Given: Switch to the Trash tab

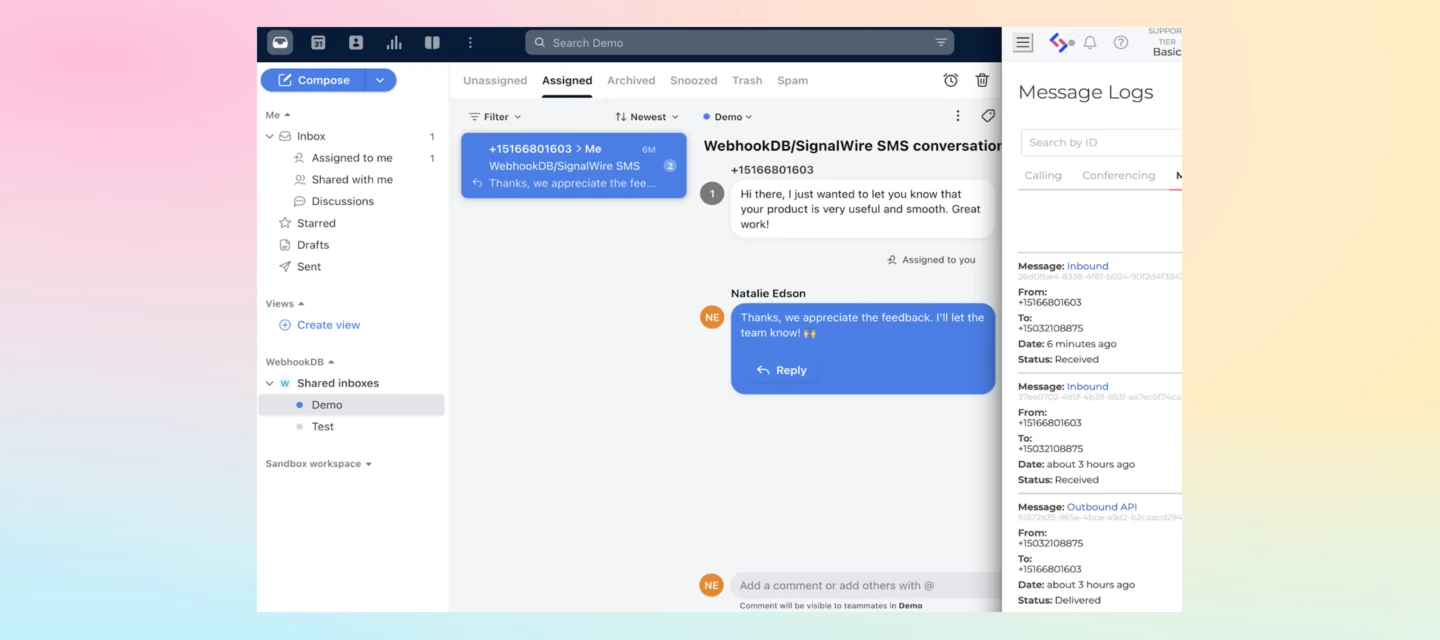Looking at the screenshot, I should coord(747,80).
